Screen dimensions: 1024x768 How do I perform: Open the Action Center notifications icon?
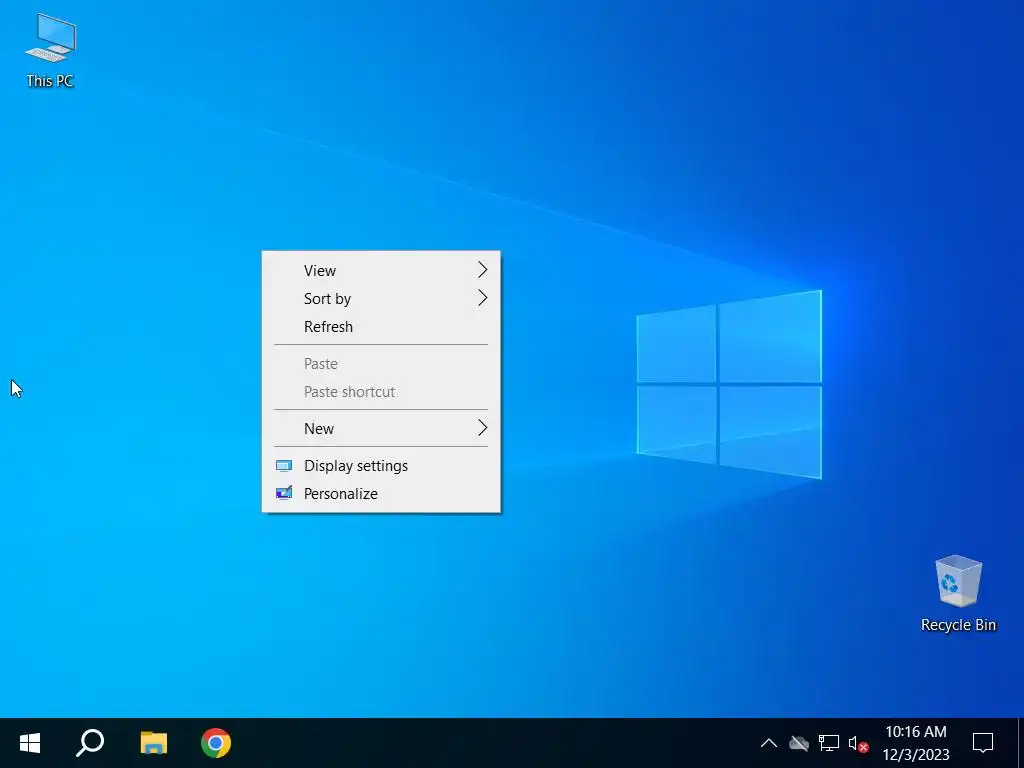[x=983, y=743]
